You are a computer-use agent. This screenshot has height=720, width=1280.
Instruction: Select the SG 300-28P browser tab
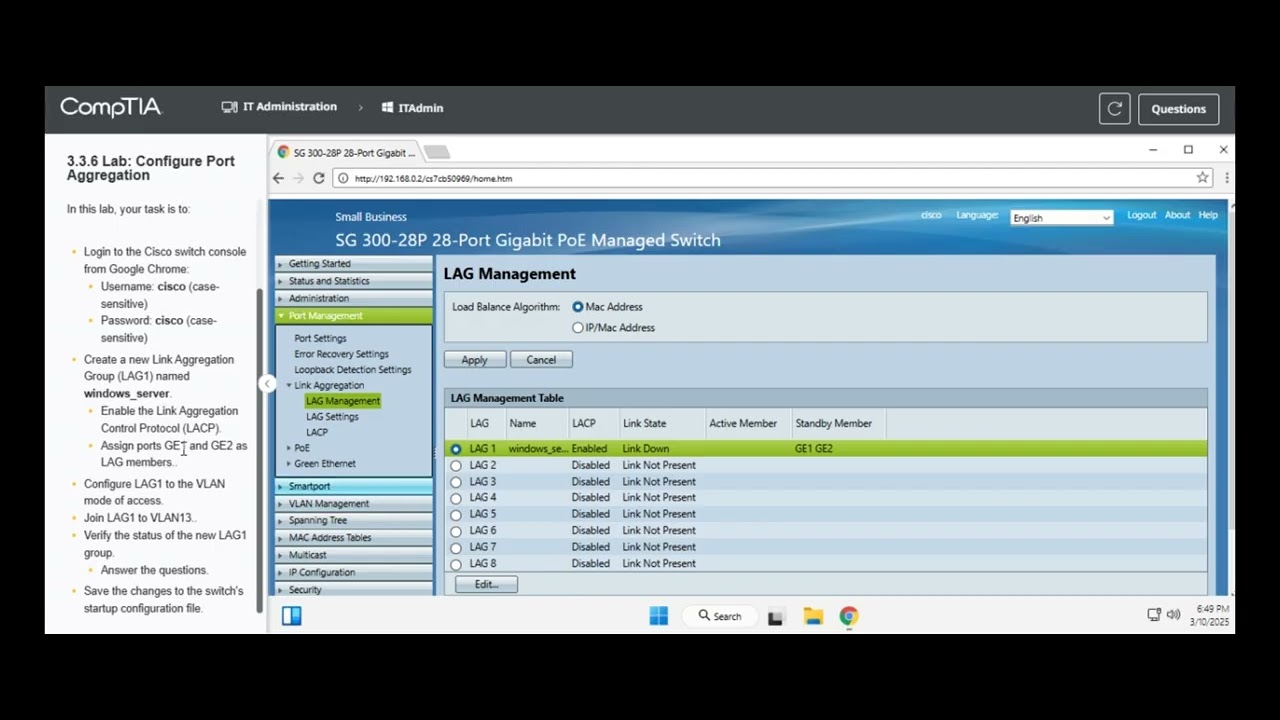346,153
